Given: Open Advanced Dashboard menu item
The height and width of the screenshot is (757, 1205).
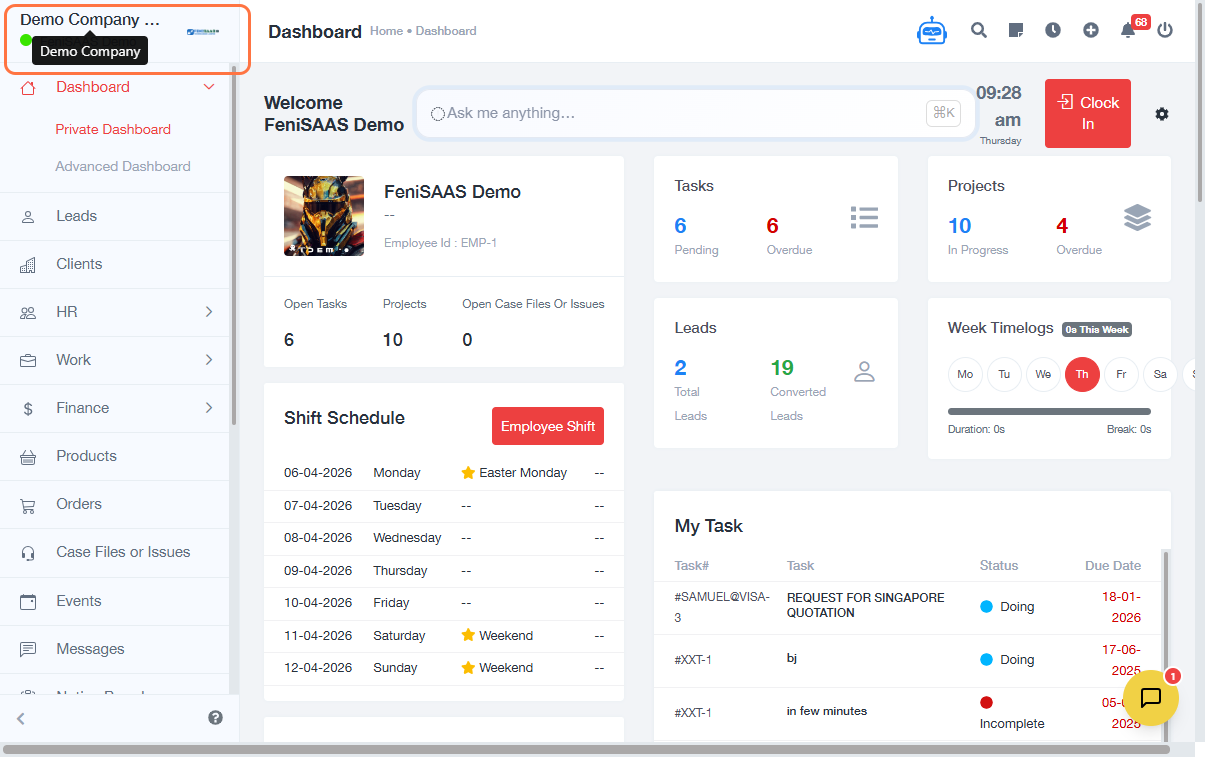Looking at the screenshot, I should 123,166.
